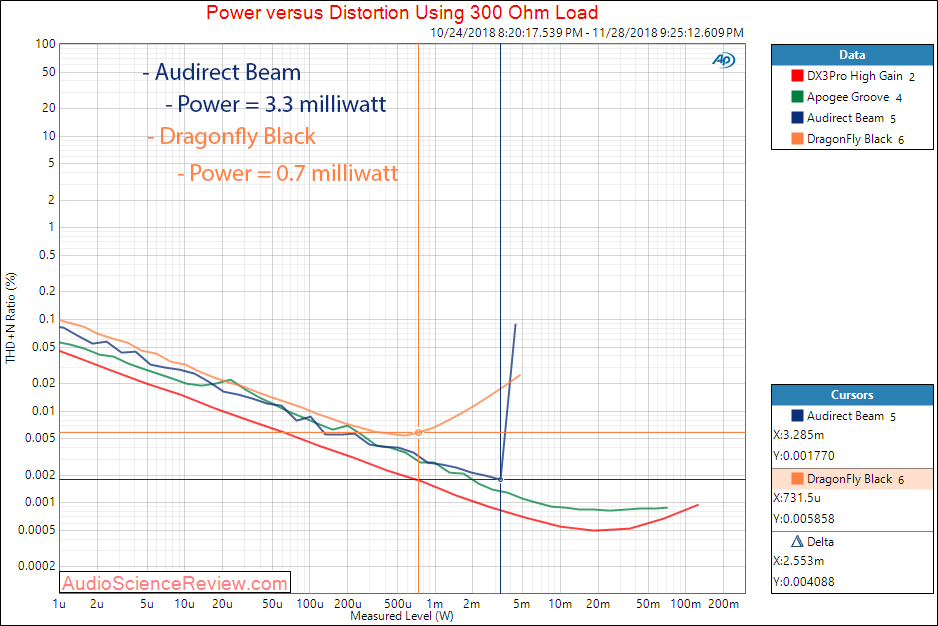Click the Y:0.005858 cursor value
This screenshot has width=938, height=626.
coord(803,519)
